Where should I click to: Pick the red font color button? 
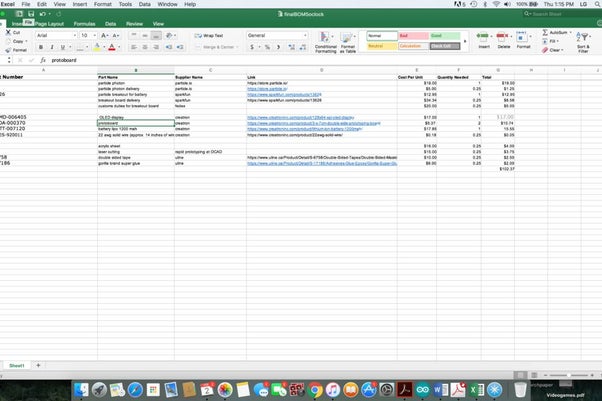(x=112, y=47)
